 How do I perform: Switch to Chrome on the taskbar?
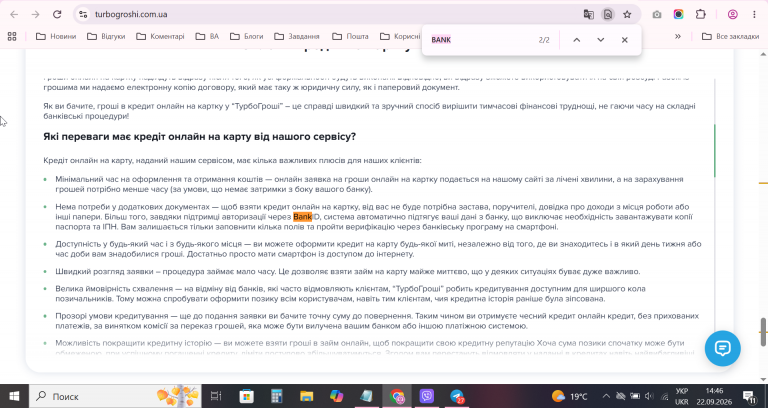tap(397, 396)
